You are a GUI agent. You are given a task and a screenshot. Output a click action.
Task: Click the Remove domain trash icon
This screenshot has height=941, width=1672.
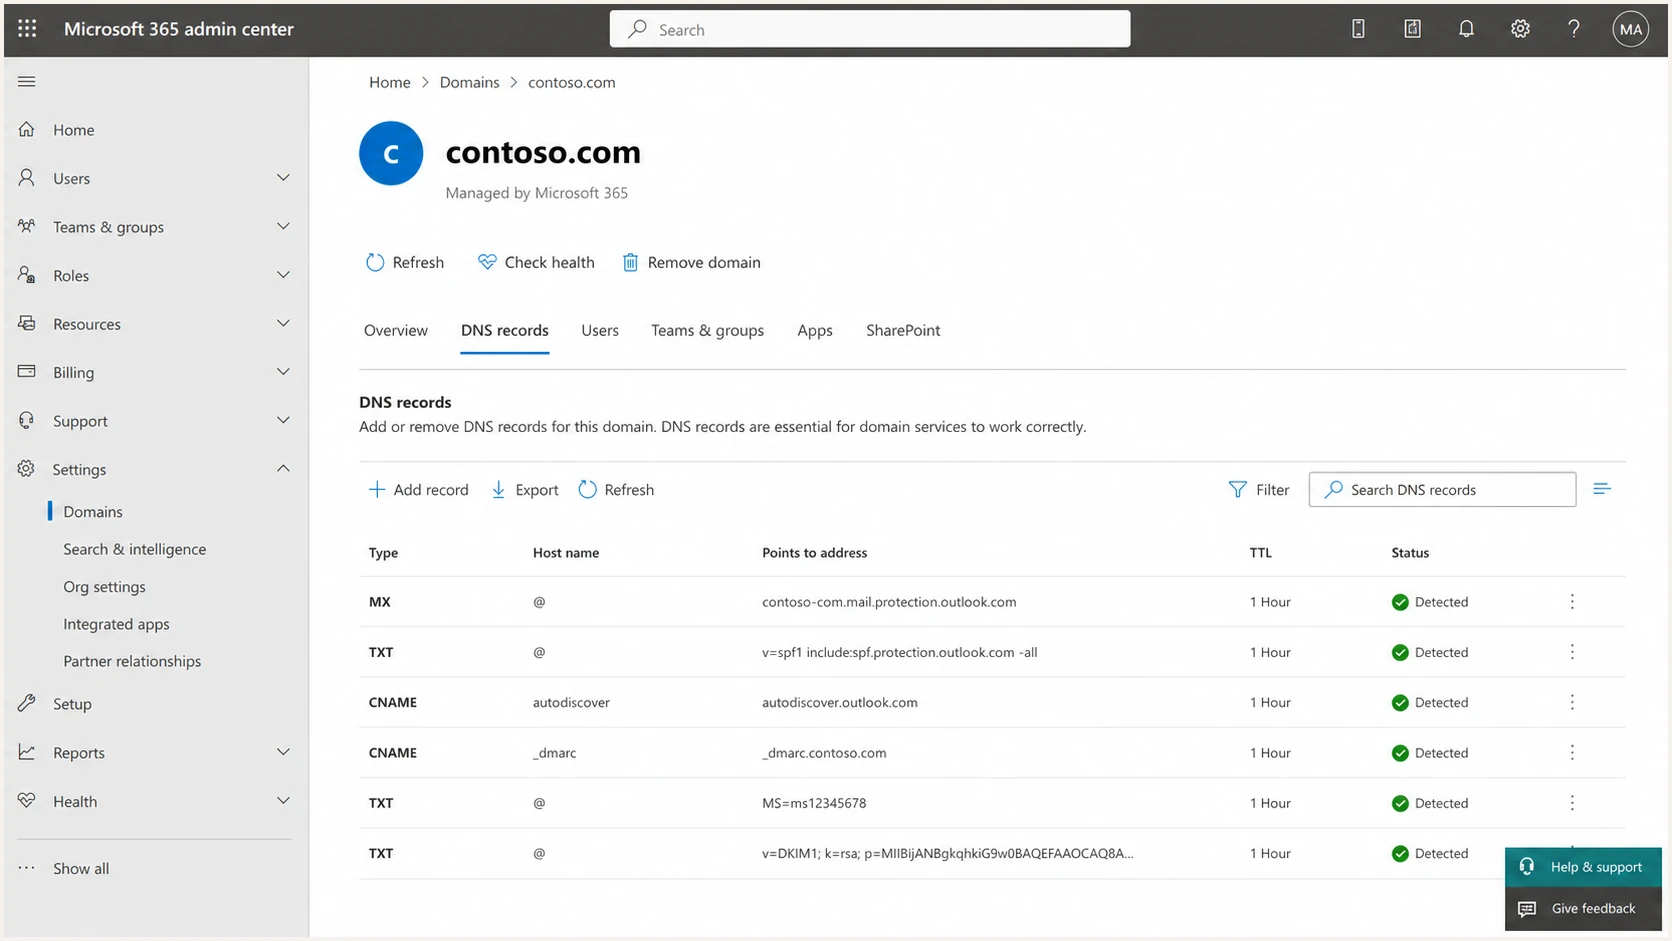630,262
